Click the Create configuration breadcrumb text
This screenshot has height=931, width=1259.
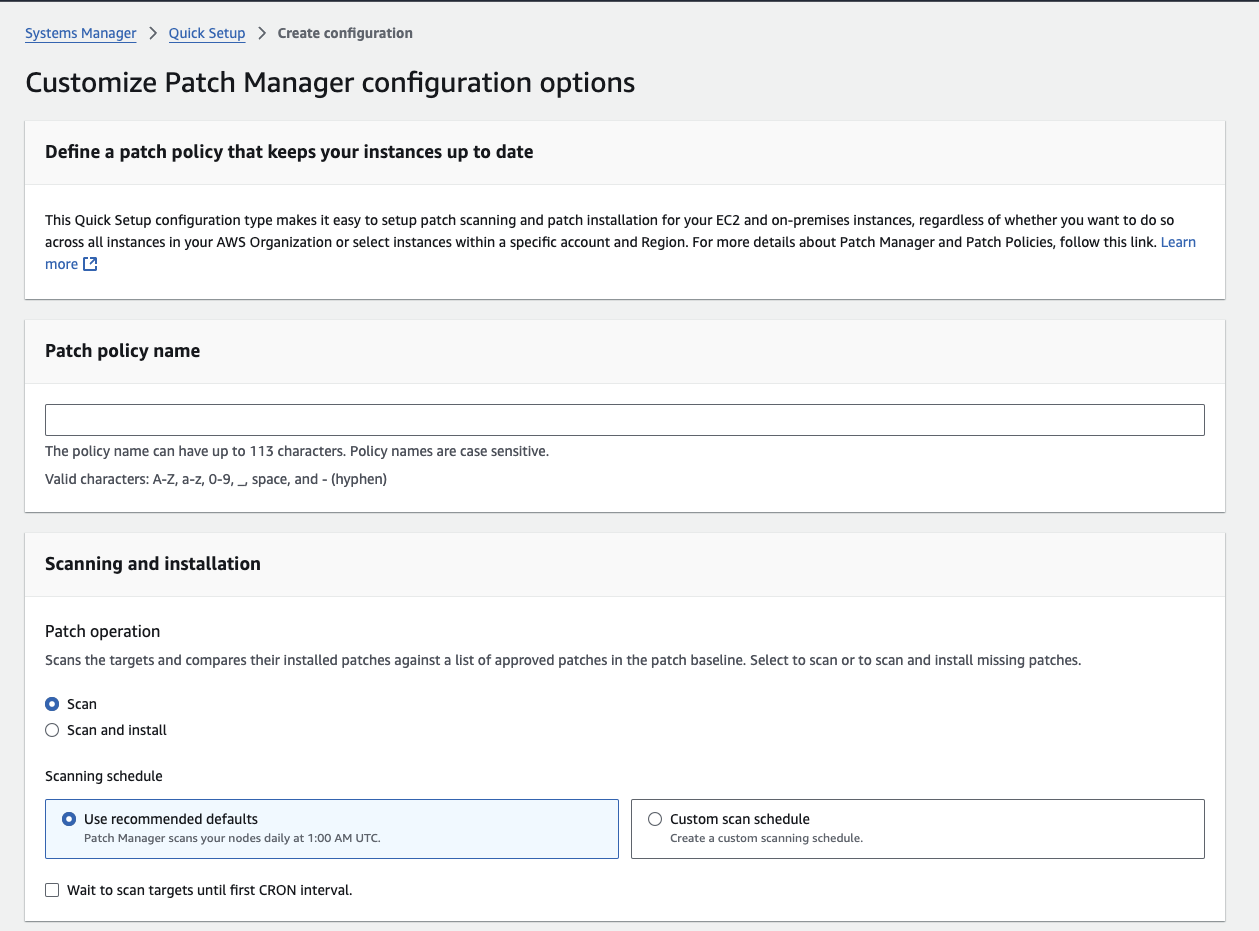345,33
